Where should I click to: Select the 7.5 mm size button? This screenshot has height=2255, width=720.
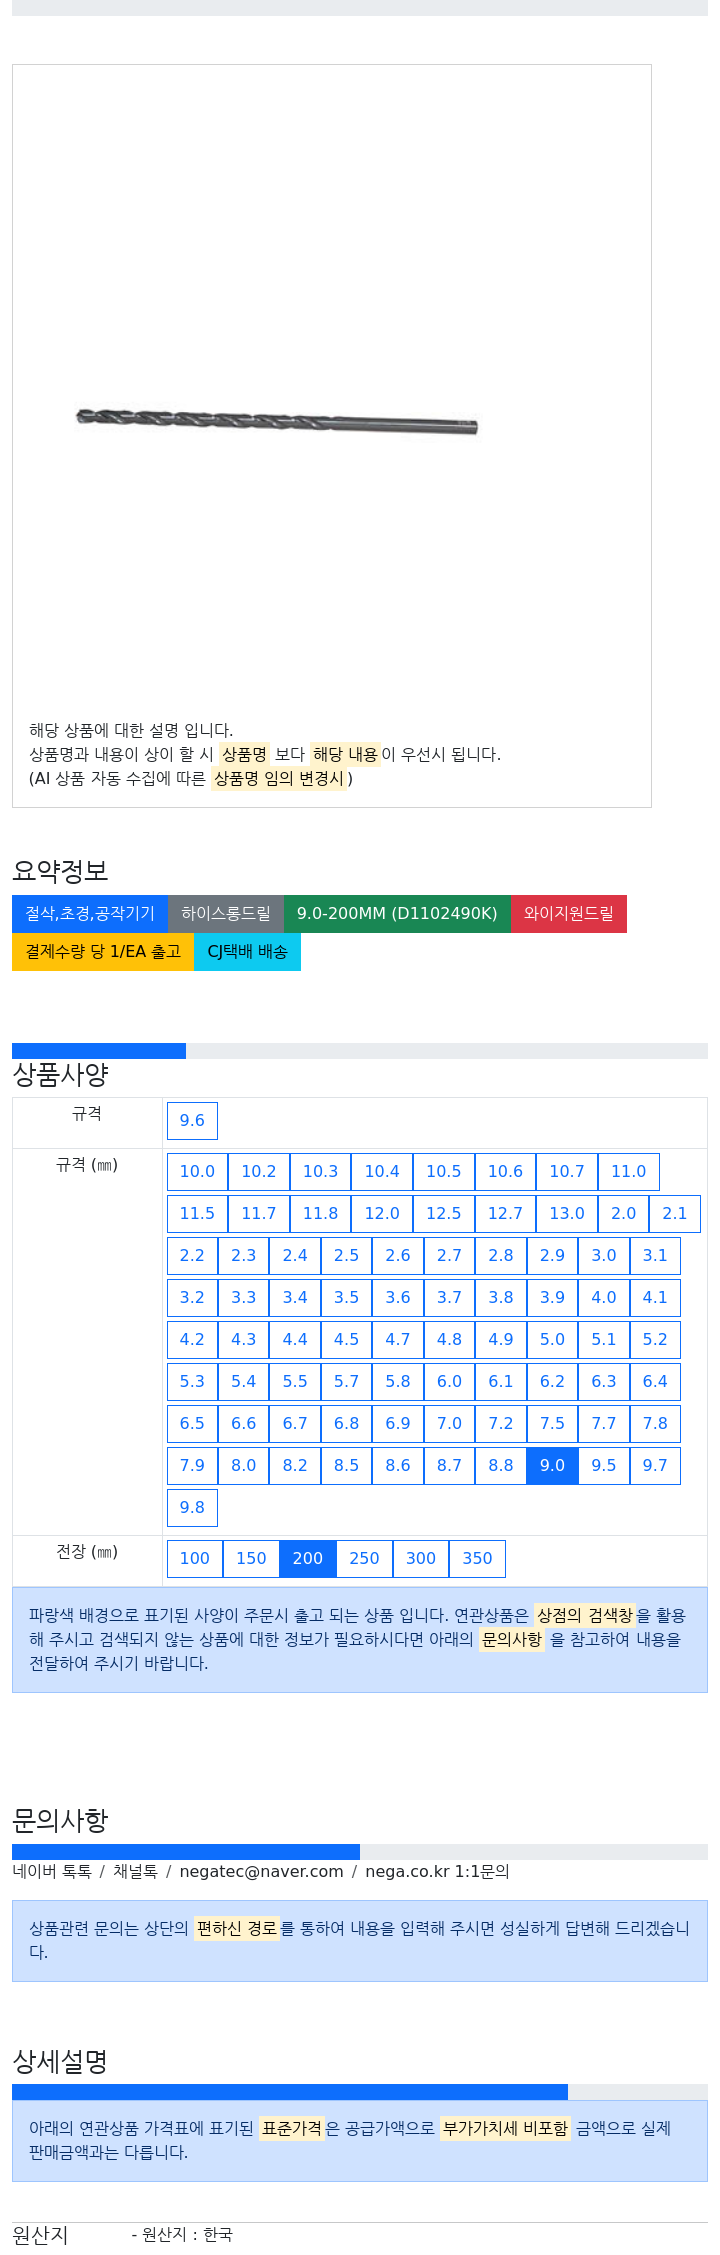[x=552, y=1423]
